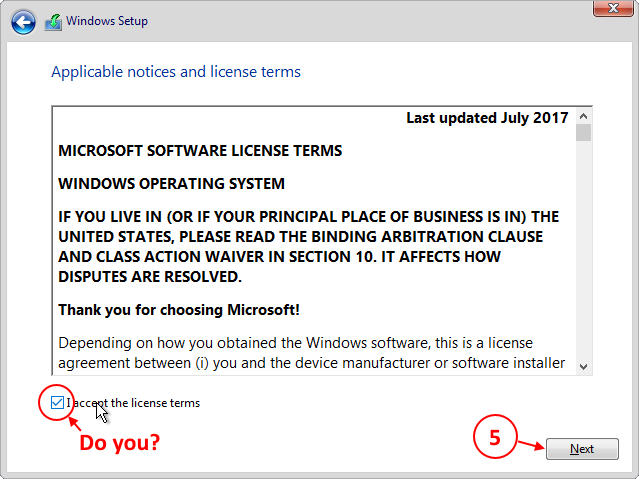Go back using the blue arrow button
639x479 pixels.
click(23, 22)
